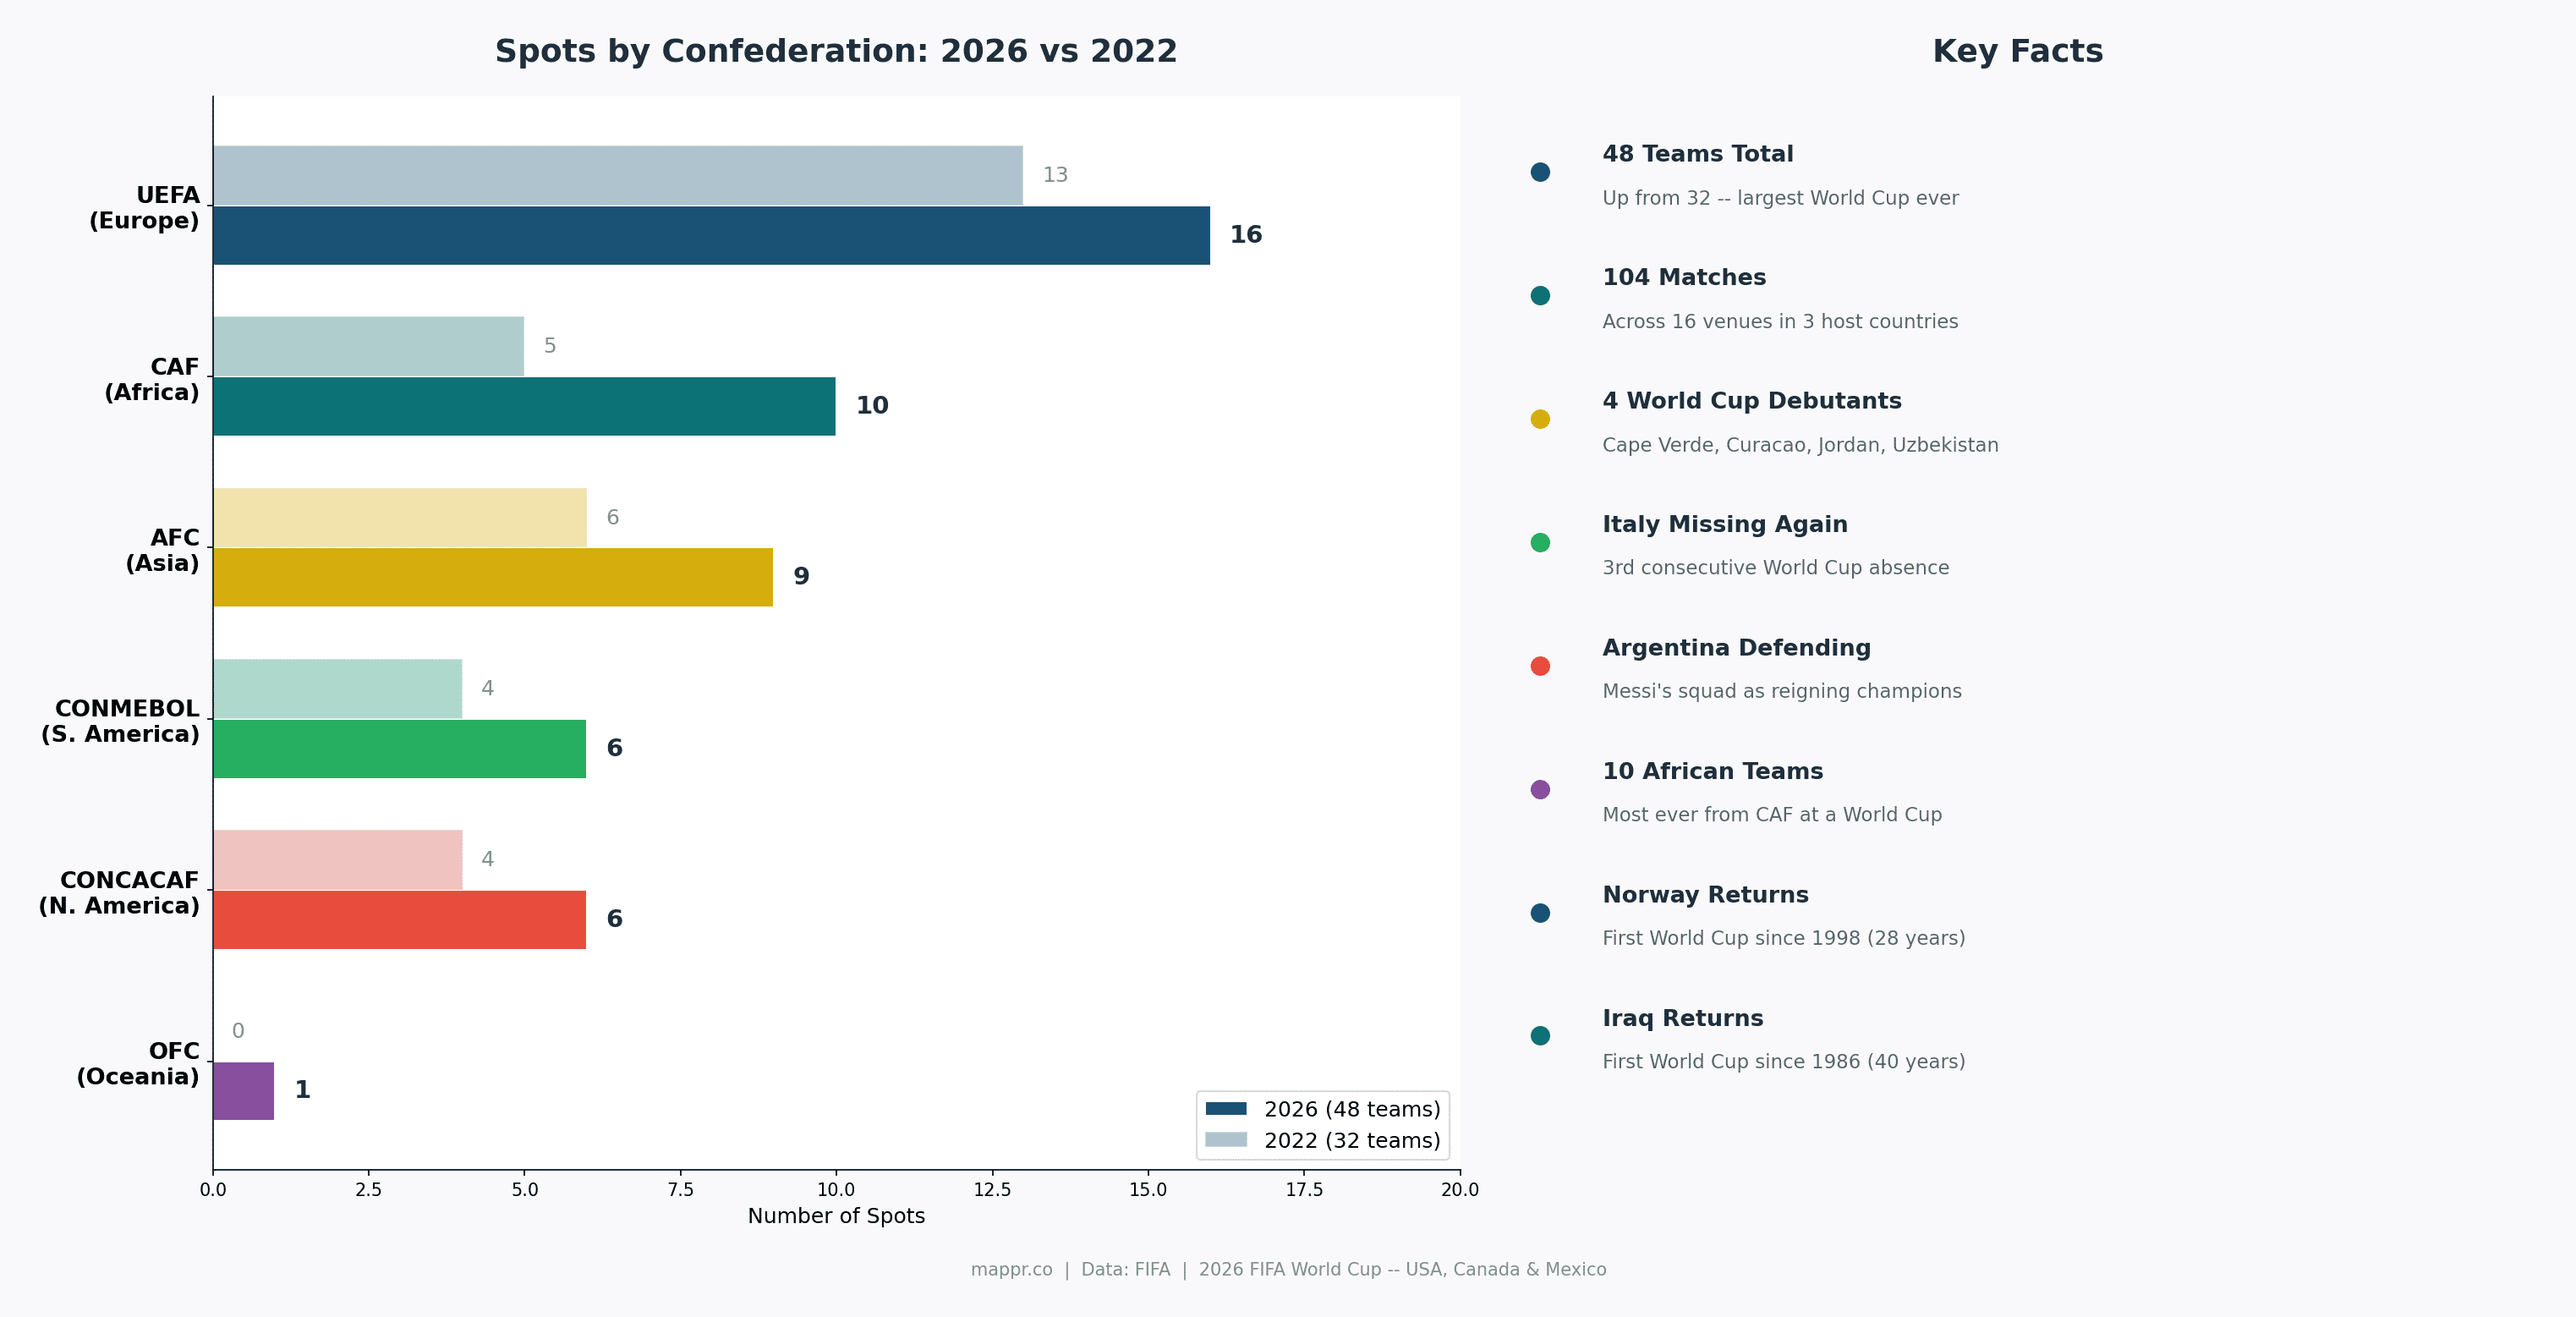Image resolution: width=2576 pixels, height=1317 pixels.
Task: Click the teal CAF 2026 bar
Action: tap(520, 406)
